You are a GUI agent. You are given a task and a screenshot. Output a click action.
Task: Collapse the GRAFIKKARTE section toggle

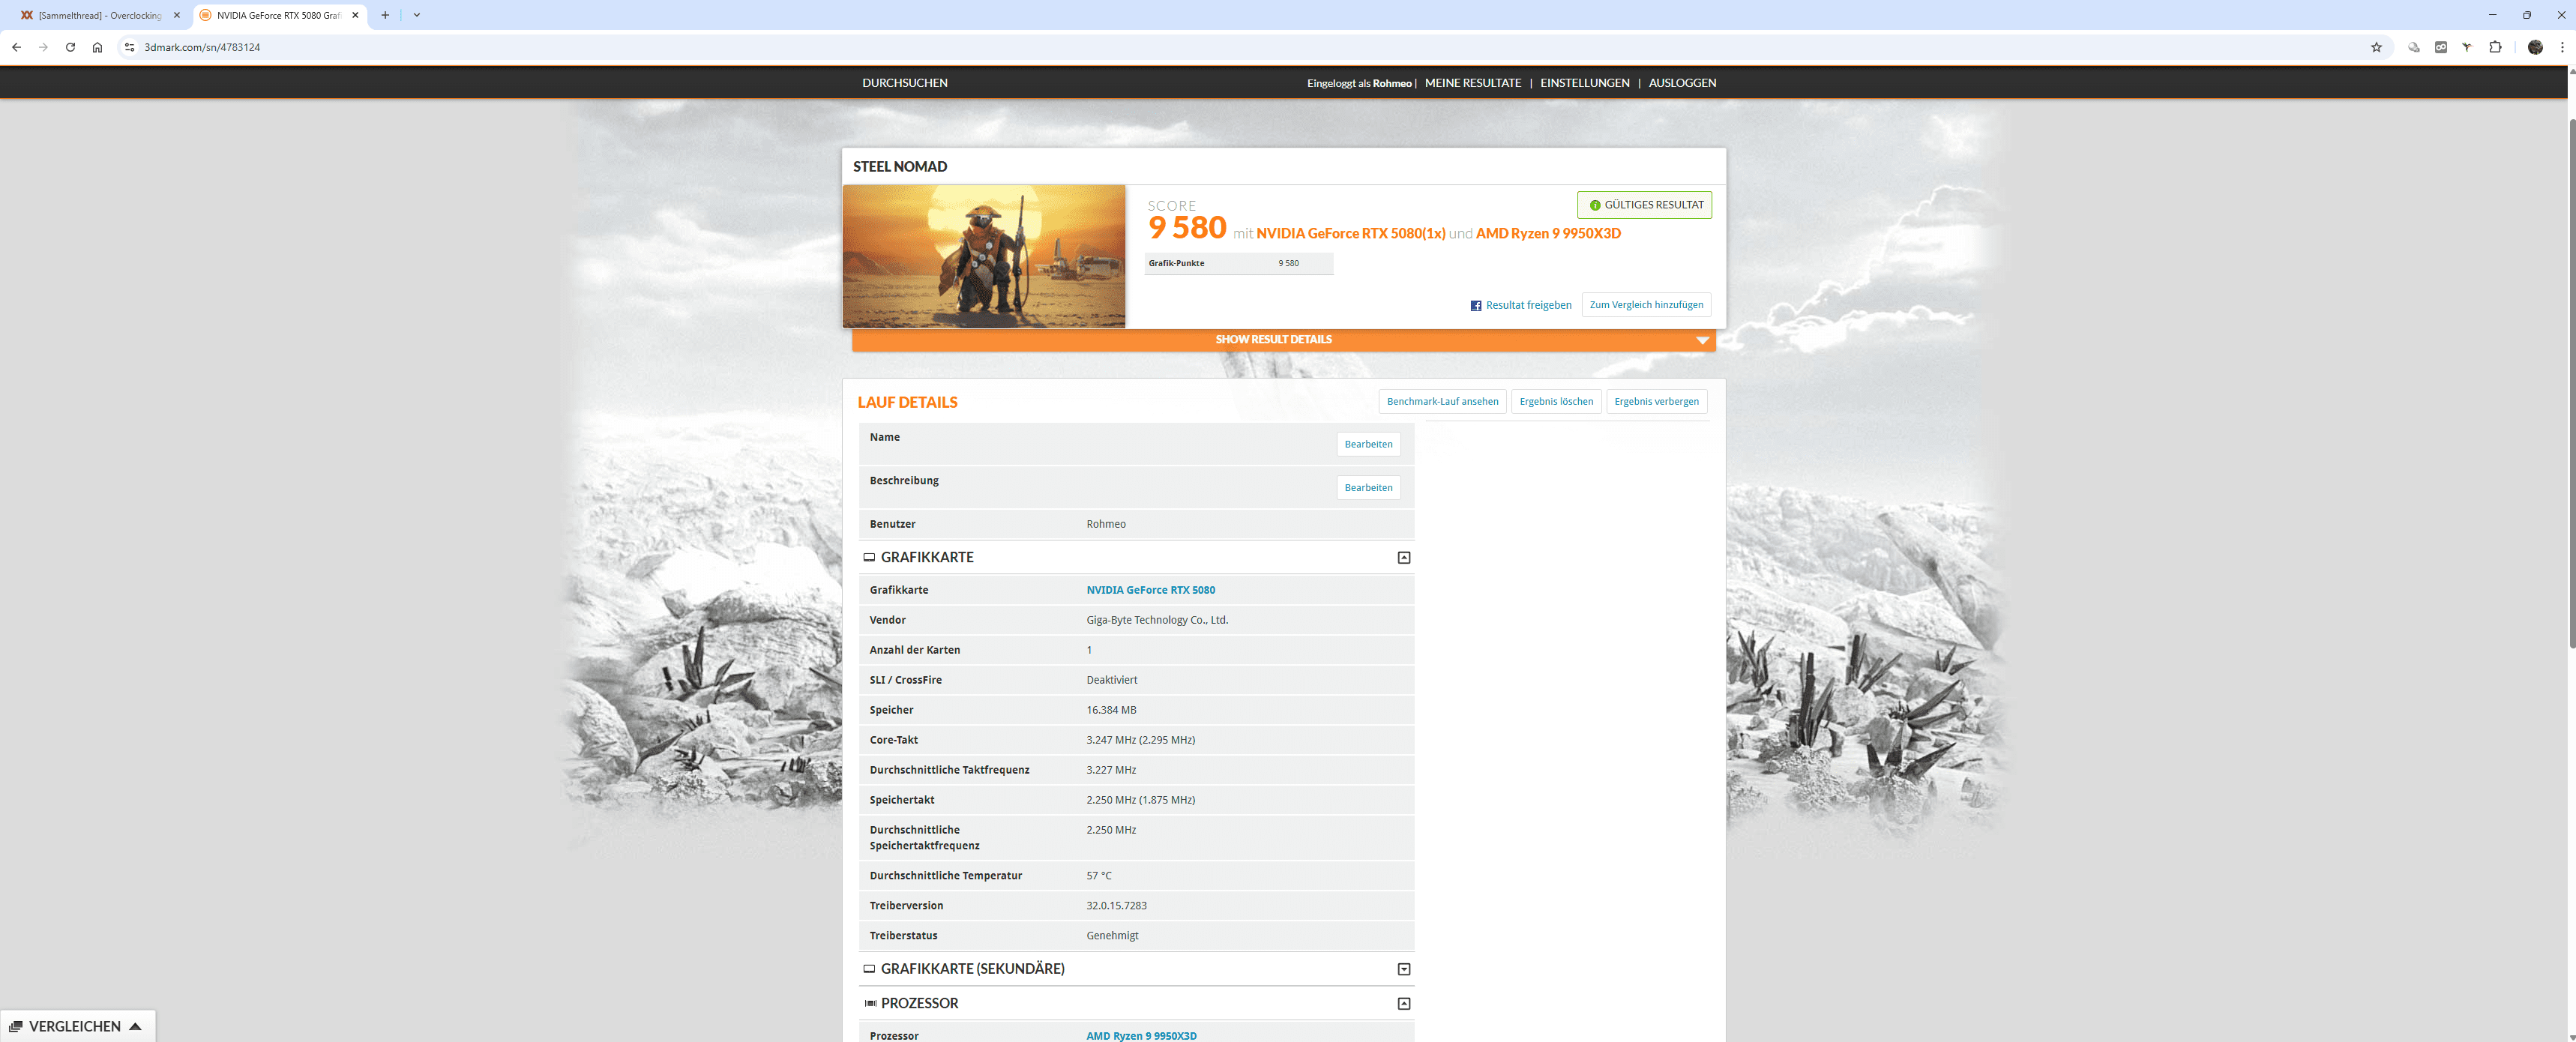click(1404, 557)
